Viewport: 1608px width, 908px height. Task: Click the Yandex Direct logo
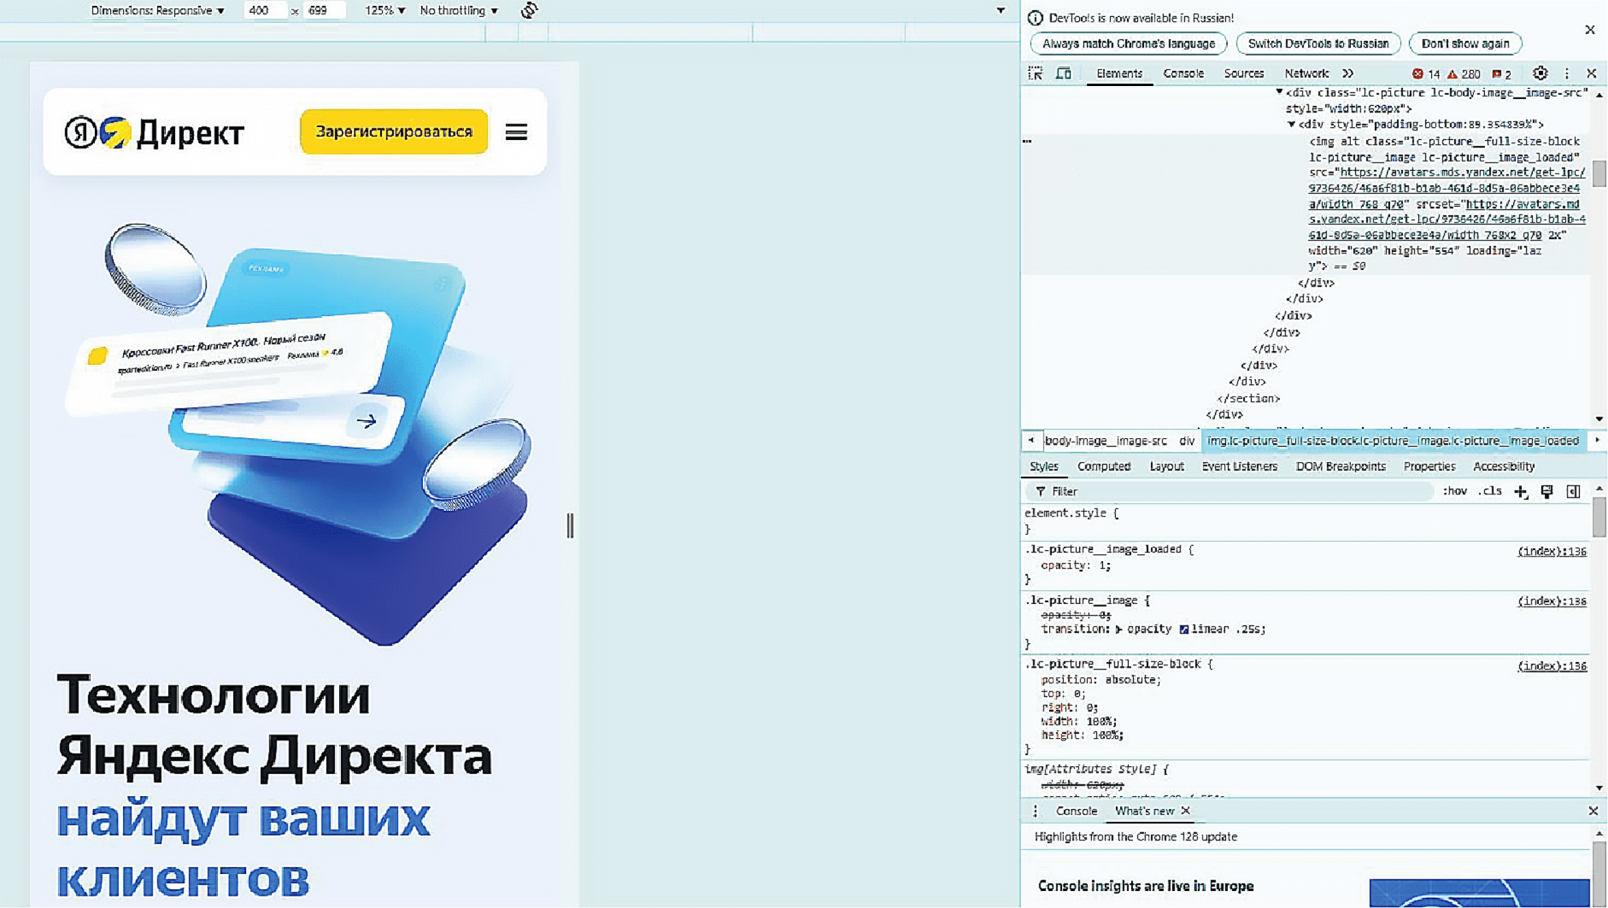coord(154,132)
